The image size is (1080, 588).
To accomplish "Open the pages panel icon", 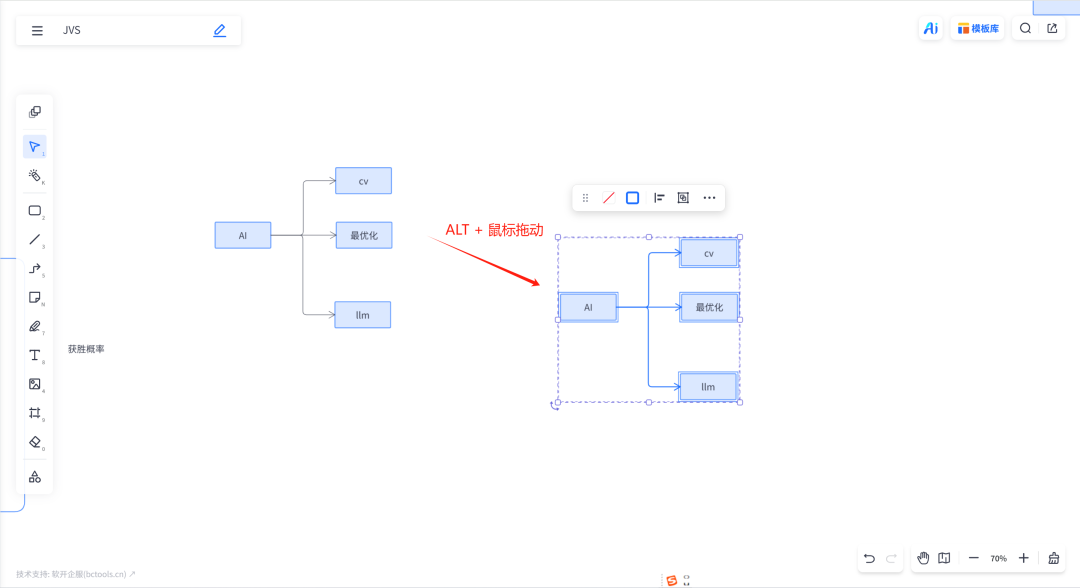I will point(34,112).
